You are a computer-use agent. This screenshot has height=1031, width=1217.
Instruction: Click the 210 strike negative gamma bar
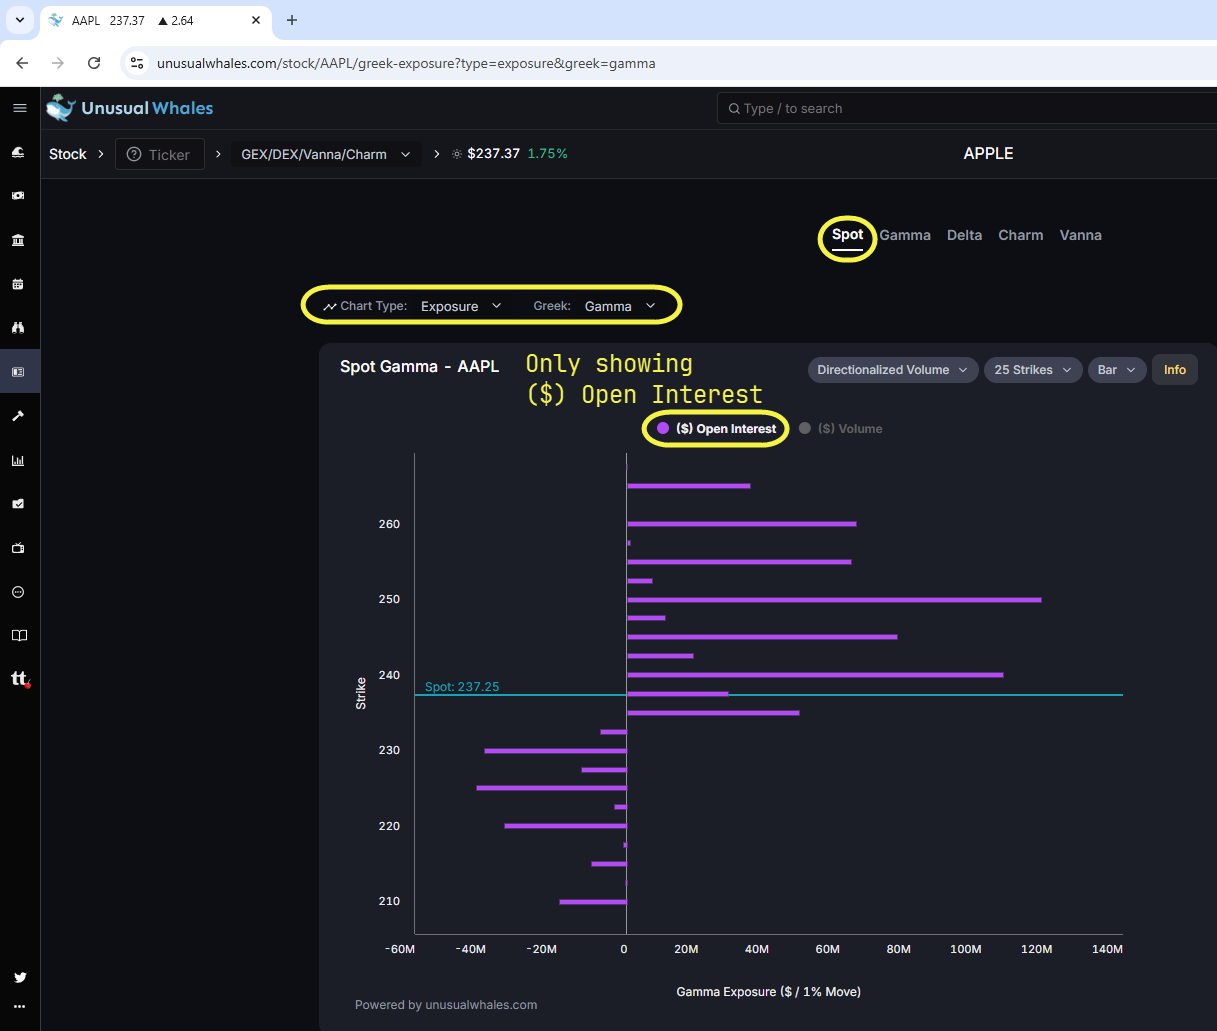click(593, 902)
